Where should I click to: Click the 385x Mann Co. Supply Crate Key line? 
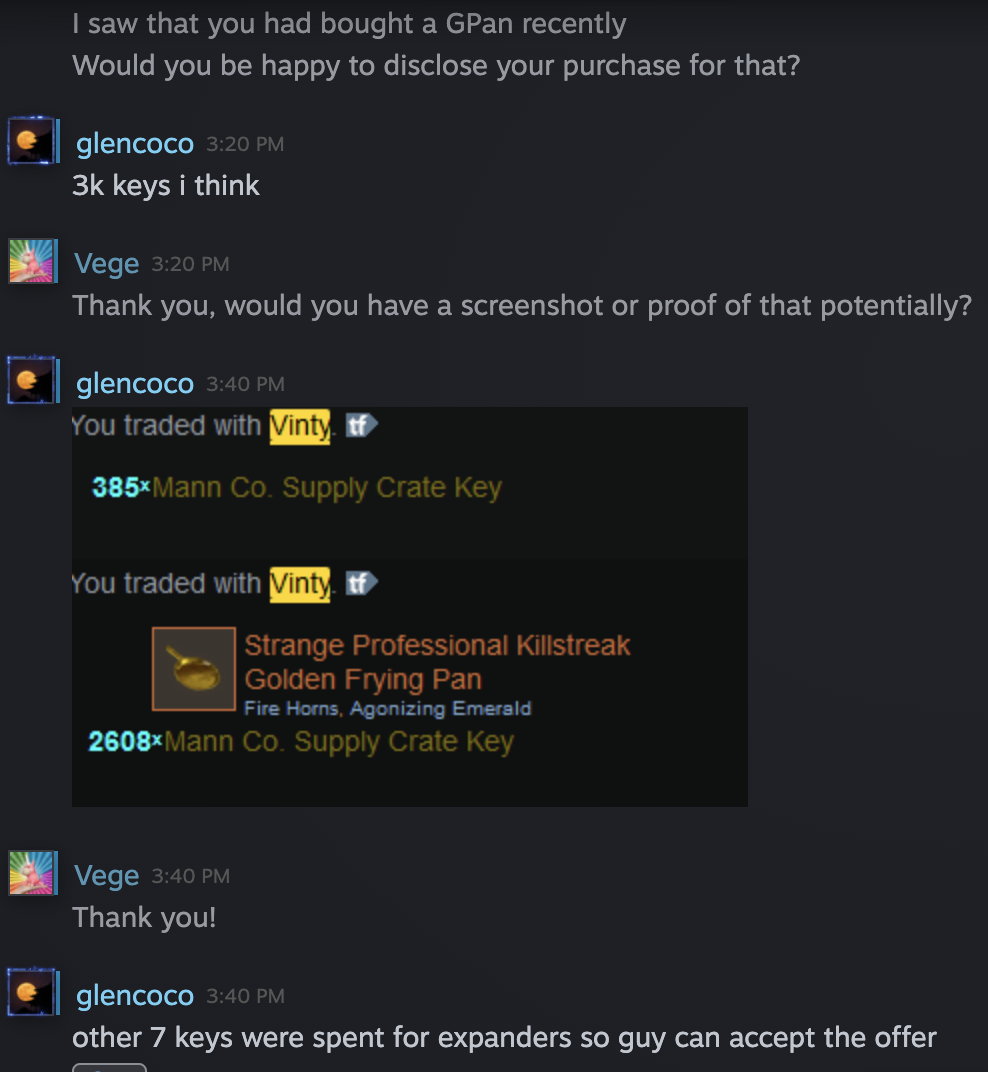pos(297,487)
